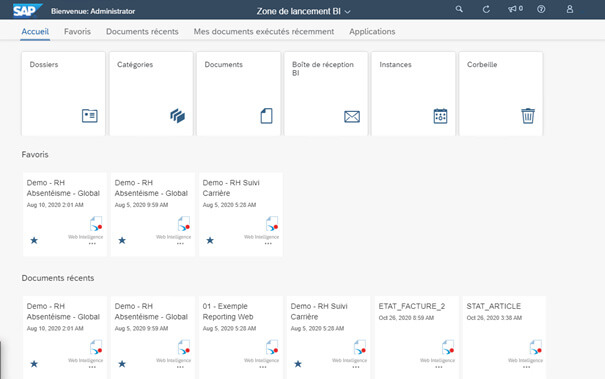This screenshot has width=605, height=379.
Task: Open the help question mark icon
Action: 541,9
